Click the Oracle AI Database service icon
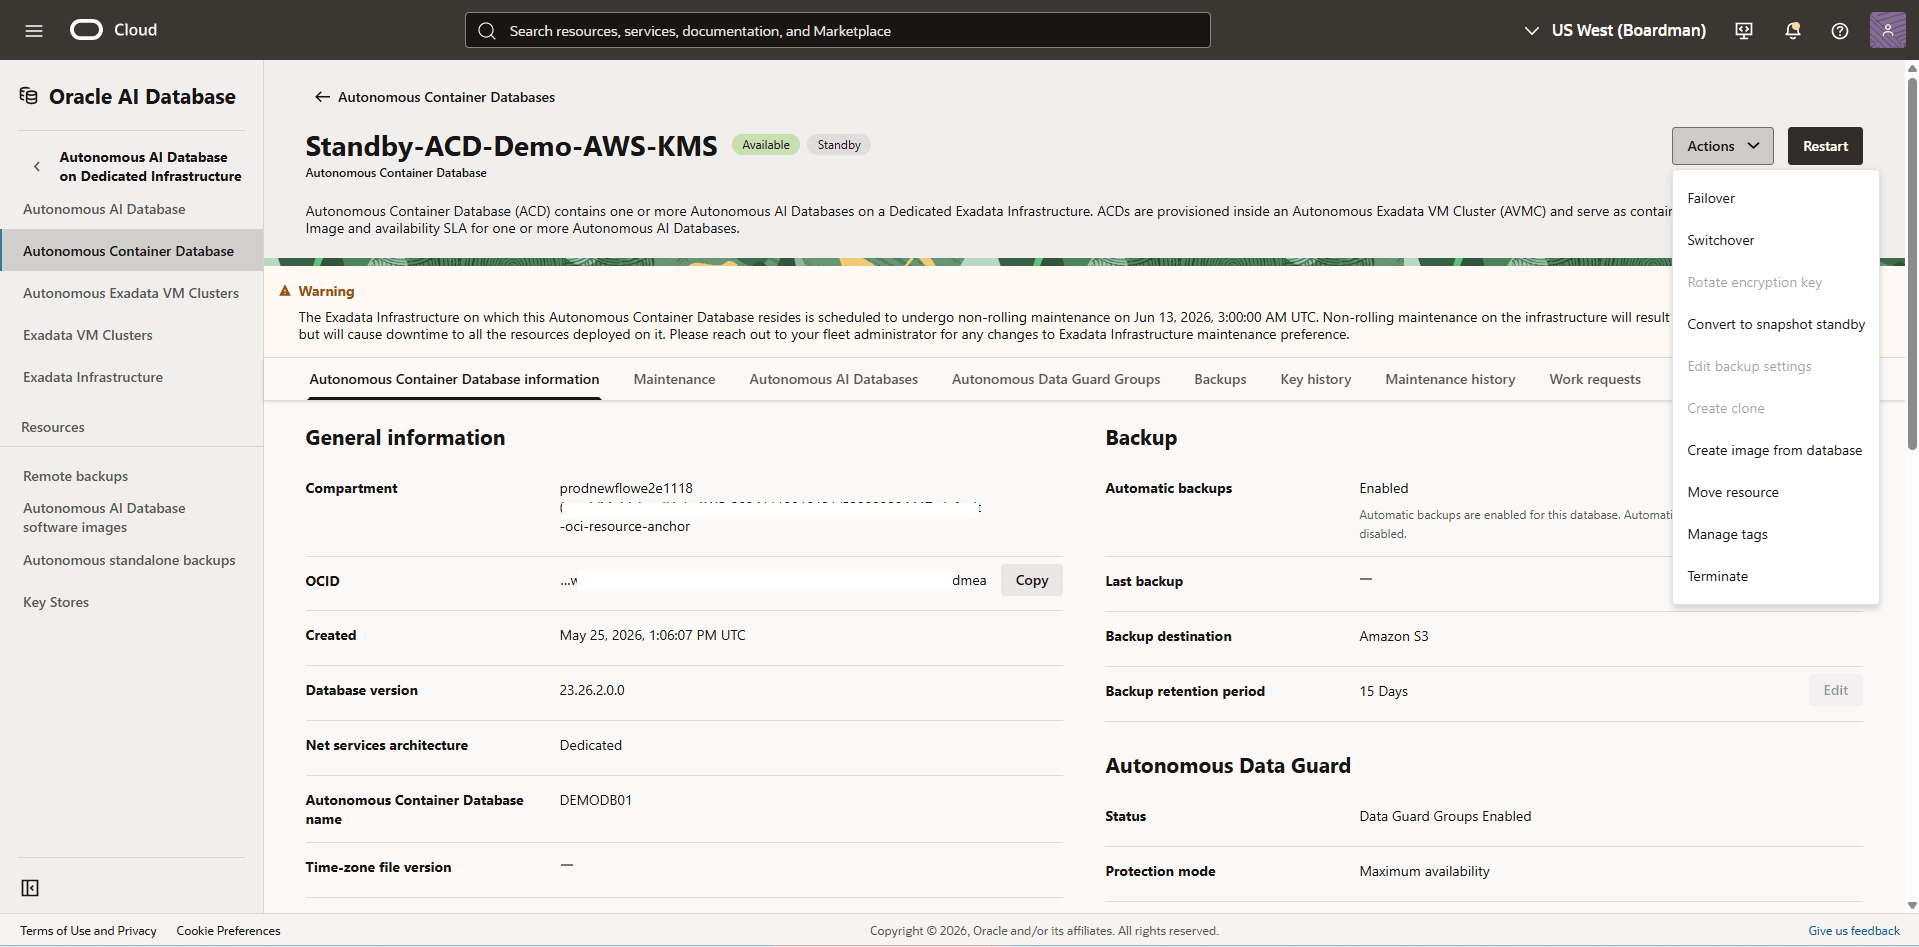The width and height of the screenshot is (1919, 947). 29,96
